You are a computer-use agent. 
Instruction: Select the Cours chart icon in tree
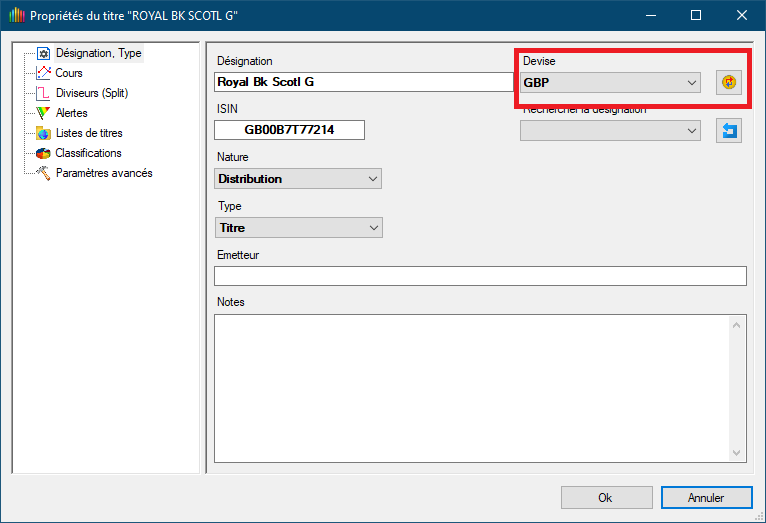43,73
